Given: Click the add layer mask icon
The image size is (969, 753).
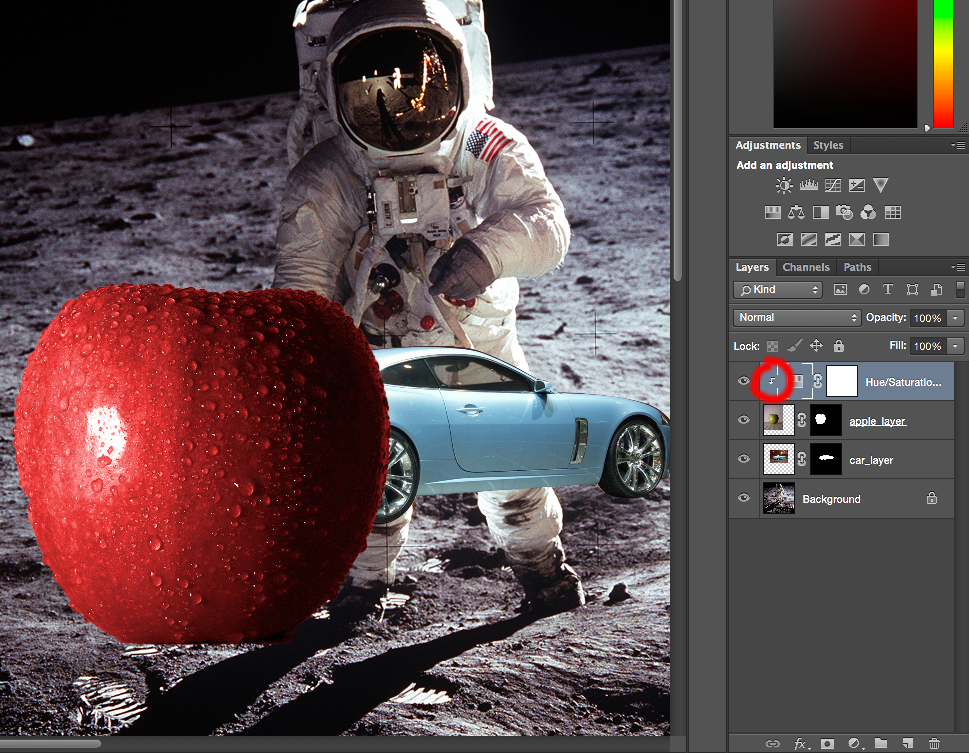Looking at the screenshot, I should (x=828, y=744).
